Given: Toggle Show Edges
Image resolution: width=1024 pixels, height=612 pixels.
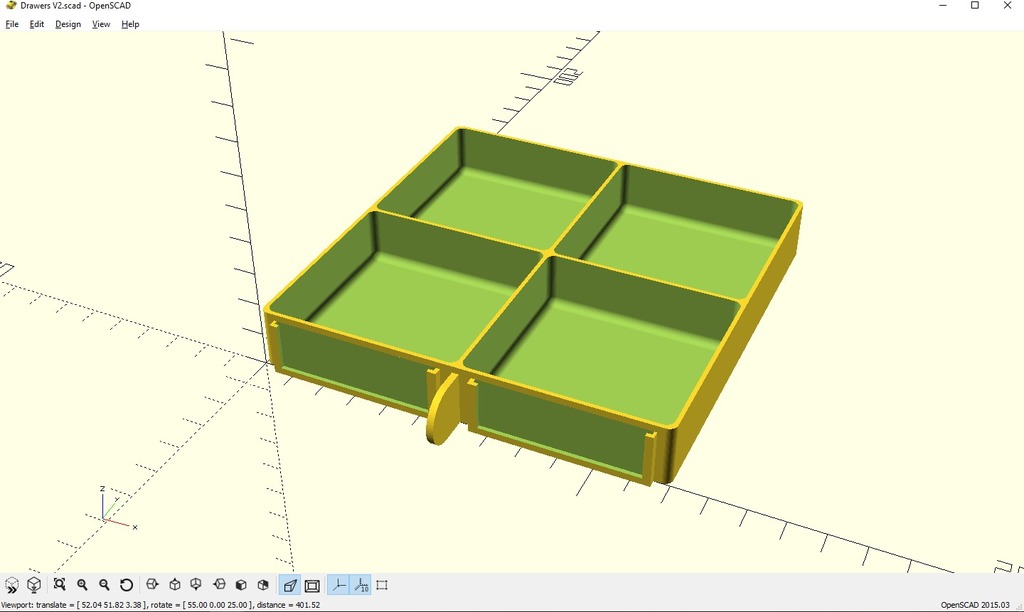Looking at the screenshot, I should coord(382,585).
